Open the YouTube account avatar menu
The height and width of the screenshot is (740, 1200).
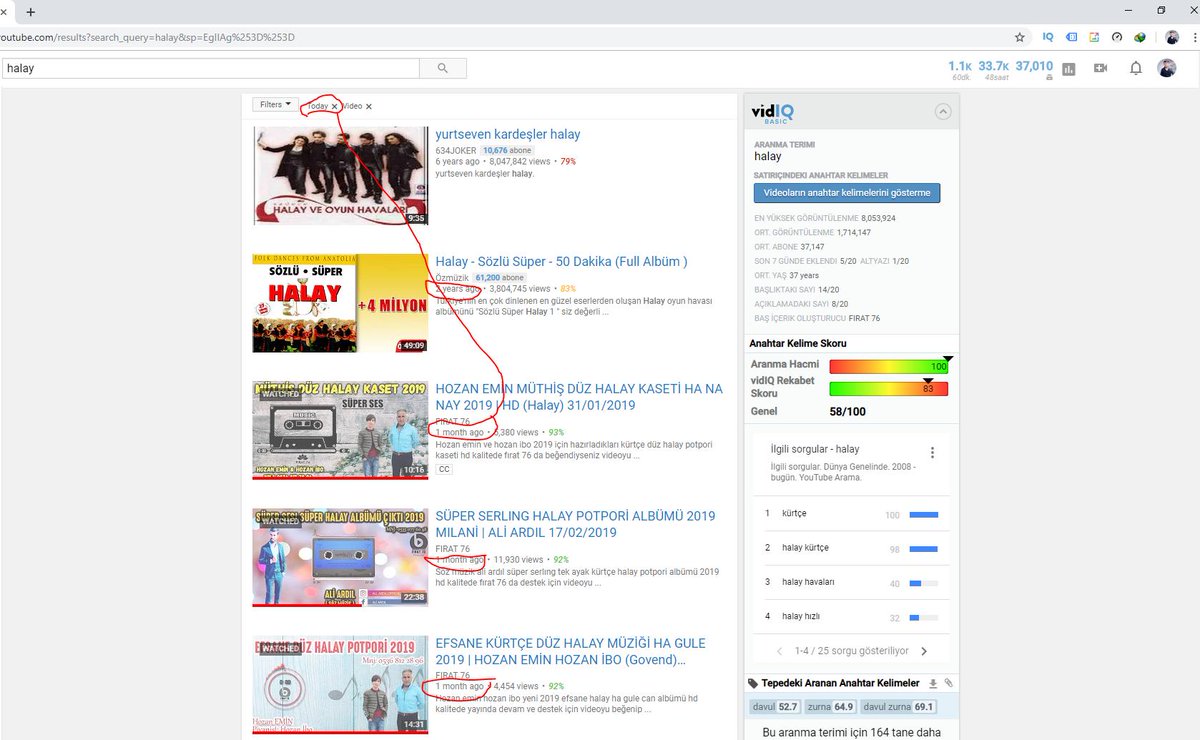1167,68
